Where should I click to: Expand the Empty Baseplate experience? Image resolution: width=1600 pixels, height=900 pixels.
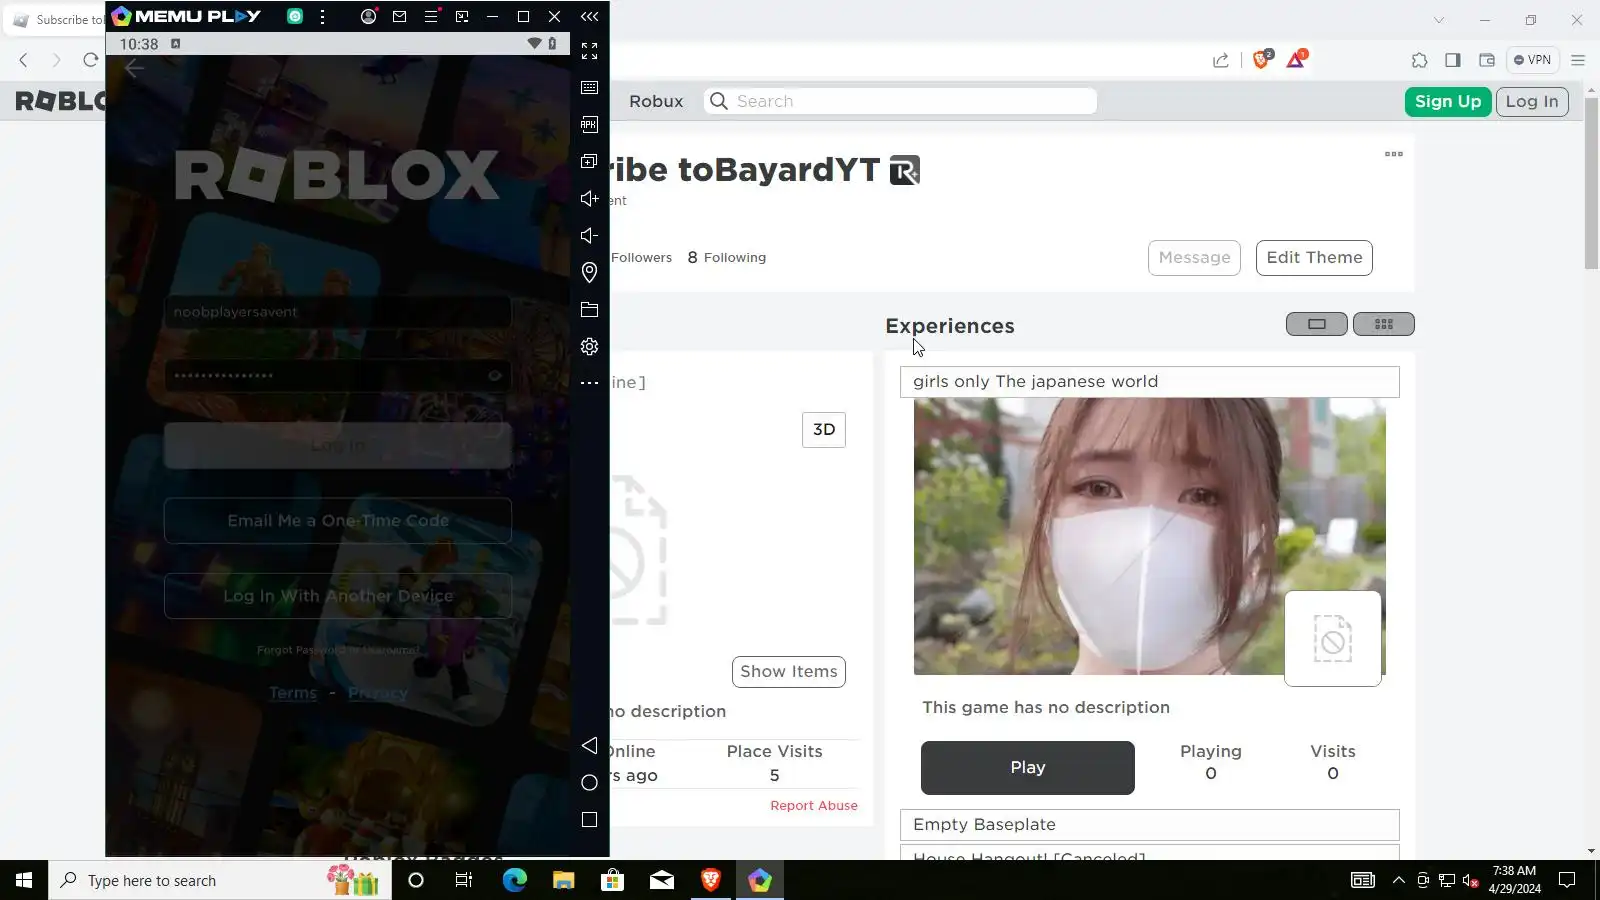[1150, 825]
